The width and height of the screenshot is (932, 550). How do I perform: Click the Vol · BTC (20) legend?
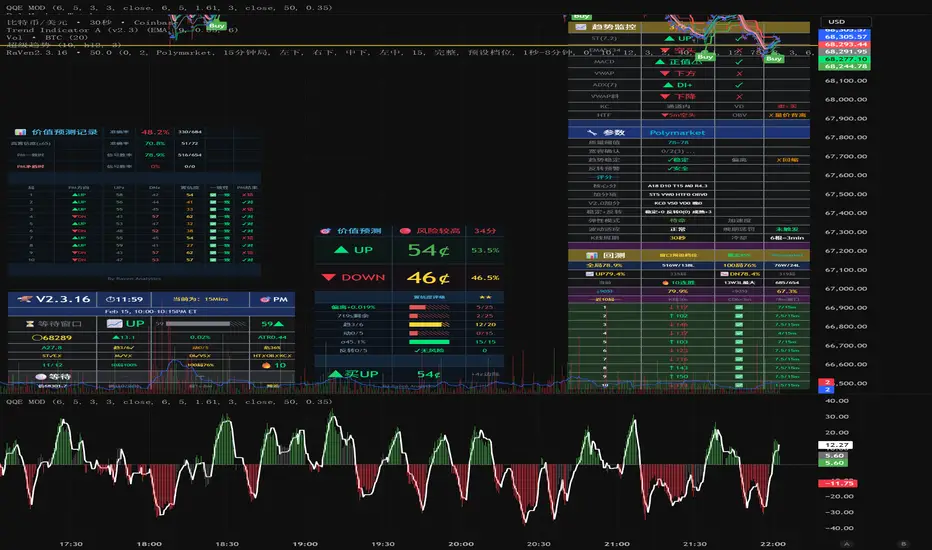tap(46, 37)
